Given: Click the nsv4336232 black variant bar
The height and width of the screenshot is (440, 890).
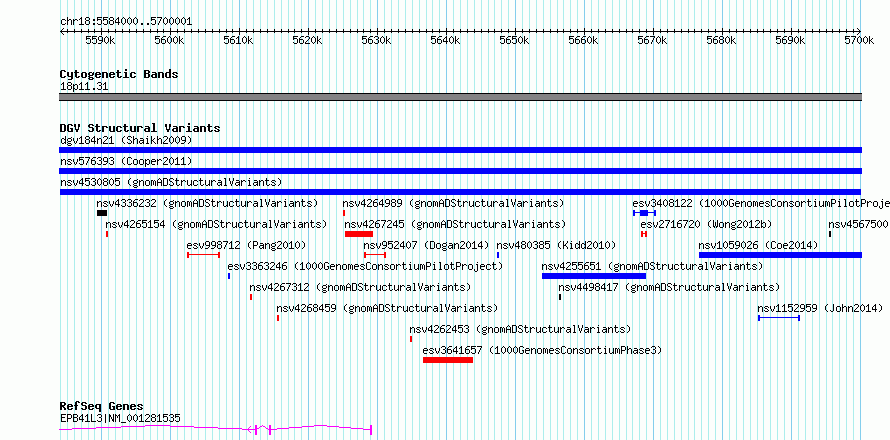Looking at the screenshot, I should coord(102,213).
